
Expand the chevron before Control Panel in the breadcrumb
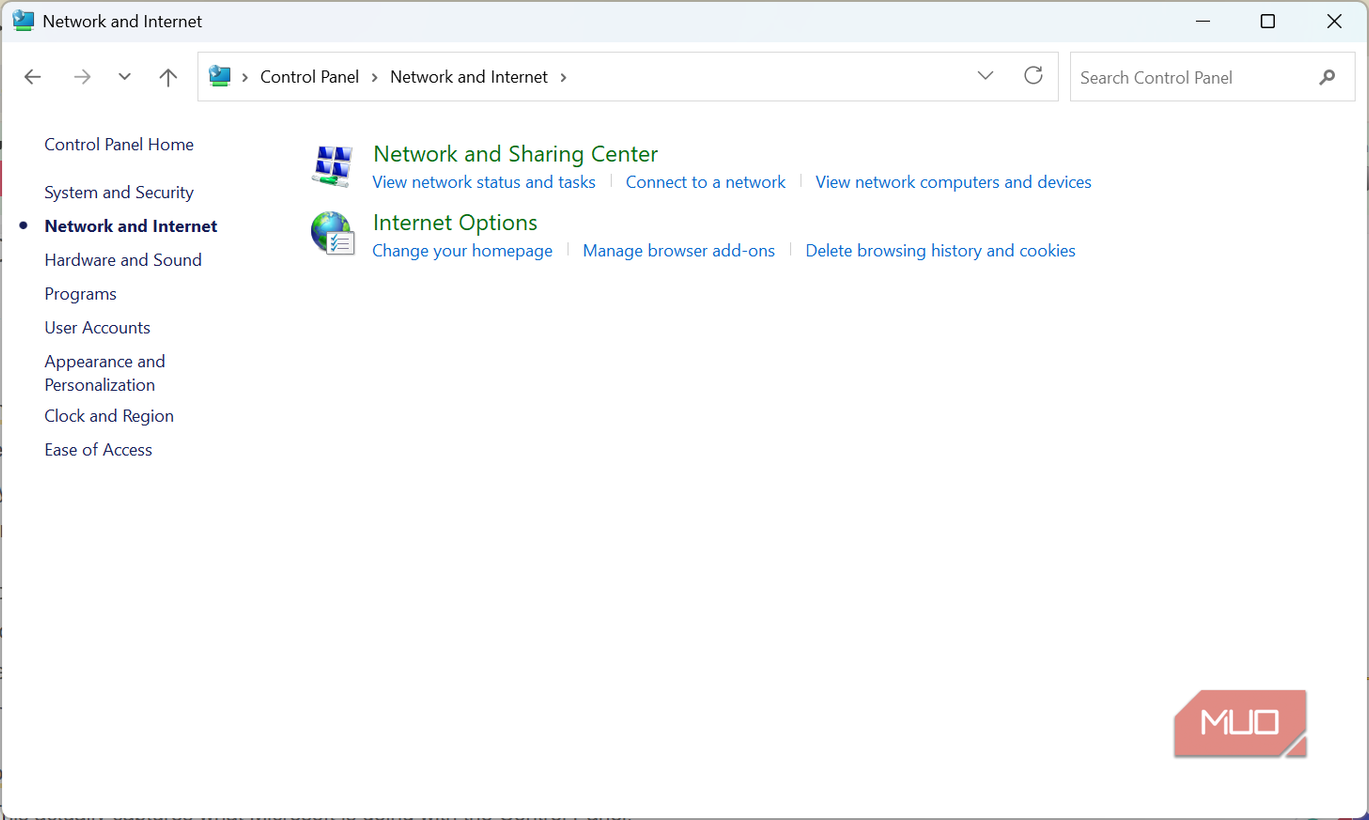(x=245, y=77)
